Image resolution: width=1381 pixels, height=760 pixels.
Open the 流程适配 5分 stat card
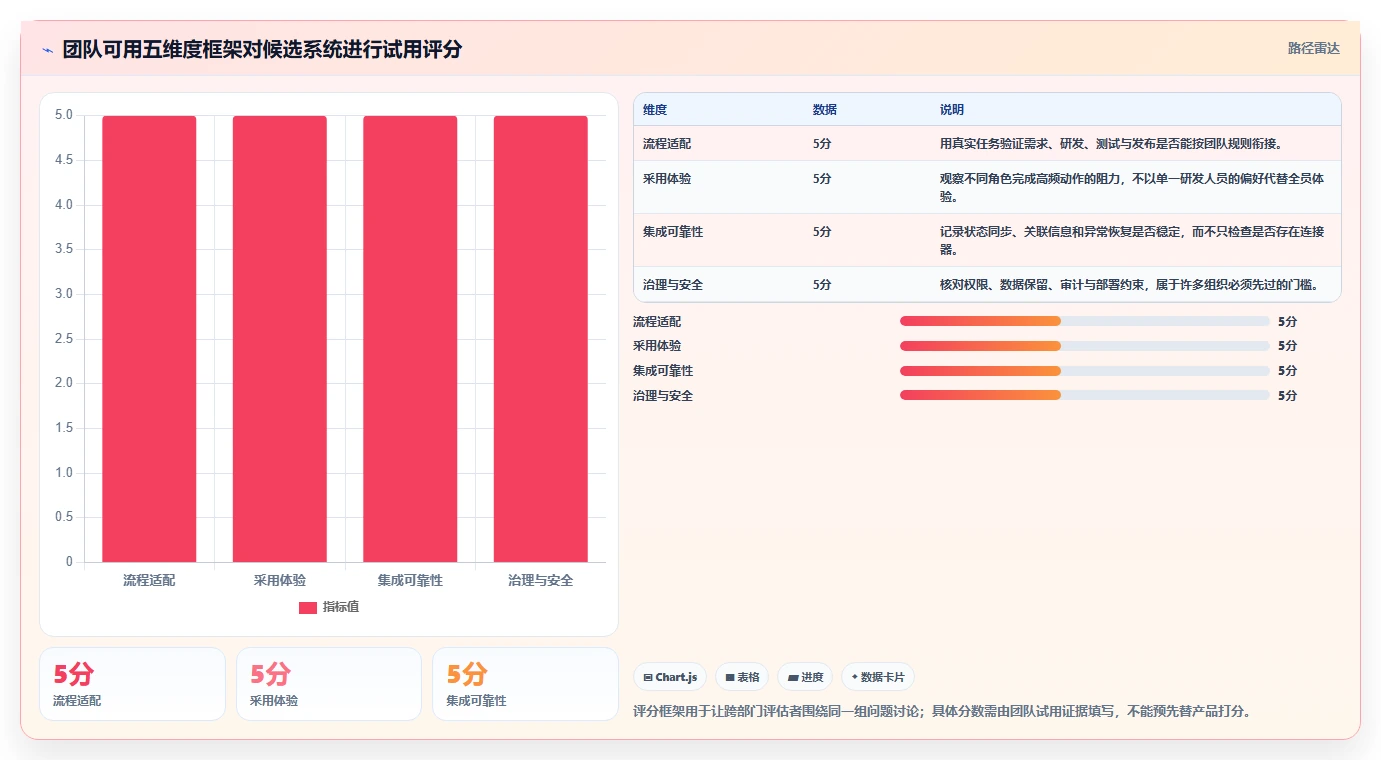tap(132, 684)
